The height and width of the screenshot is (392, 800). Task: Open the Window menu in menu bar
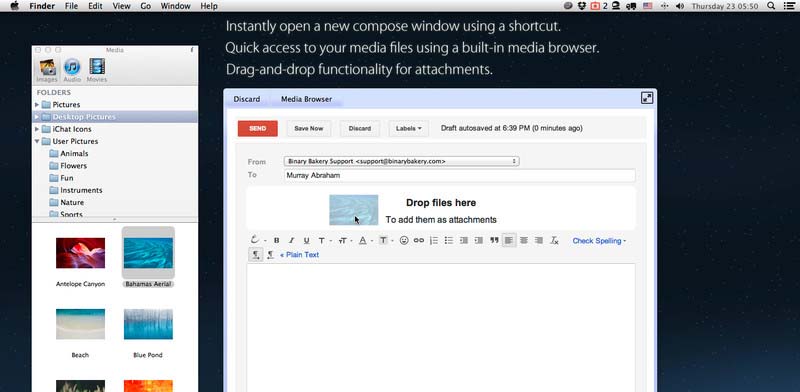click(x=175, y=6)
